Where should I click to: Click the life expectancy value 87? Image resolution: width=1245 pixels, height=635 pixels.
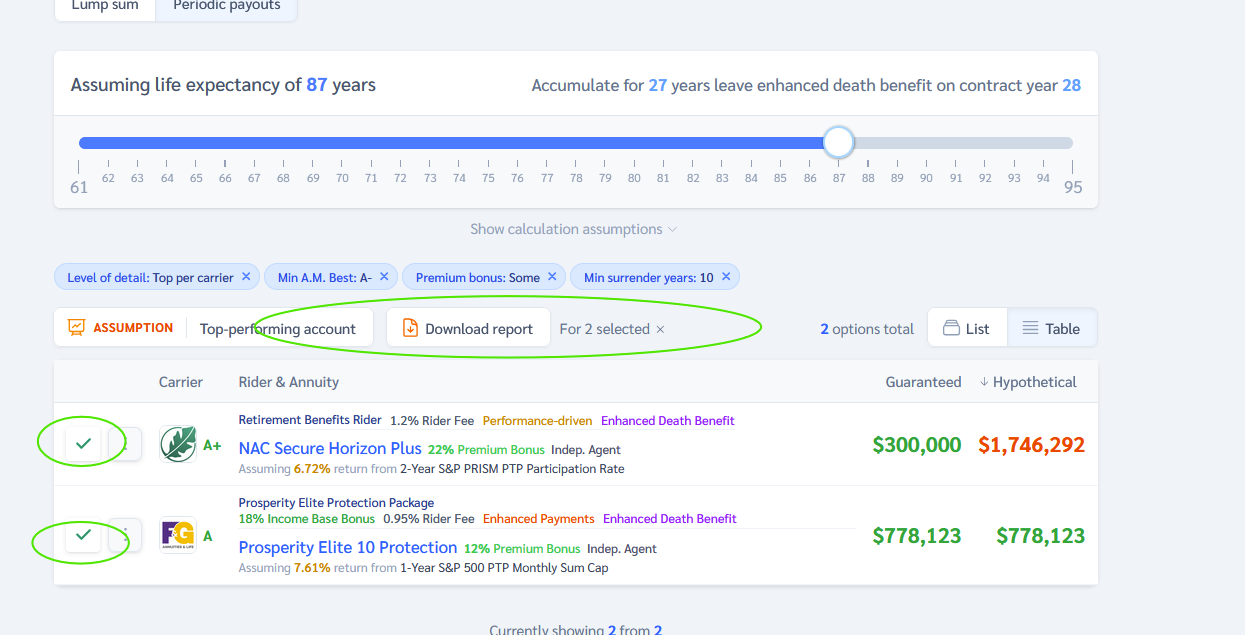coord(317,85)
